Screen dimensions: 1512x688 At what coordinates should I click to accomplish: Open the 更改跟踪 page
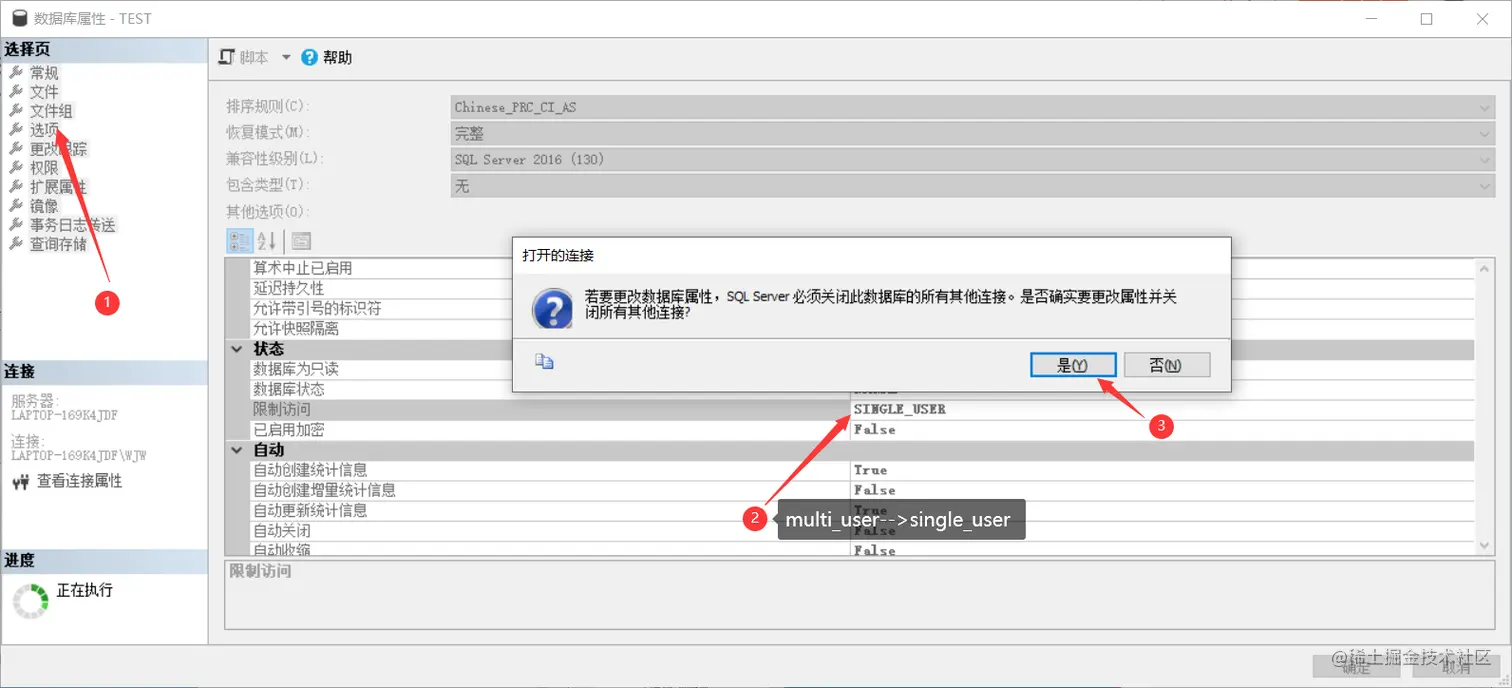pos(58,149)
